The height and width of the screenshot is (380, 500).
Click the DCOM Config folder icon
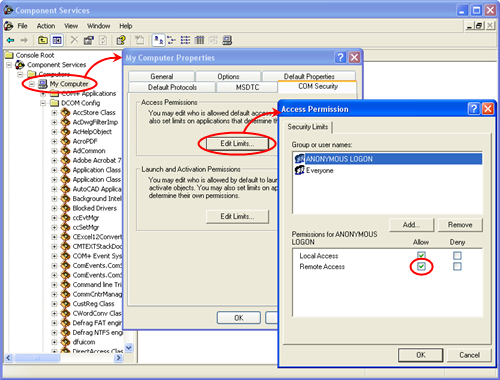point(54,103)
